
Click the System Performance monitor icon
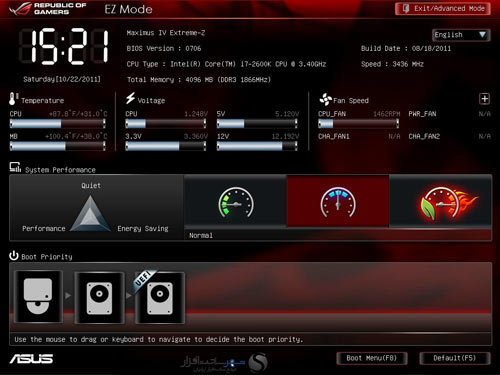pos(15,167)
